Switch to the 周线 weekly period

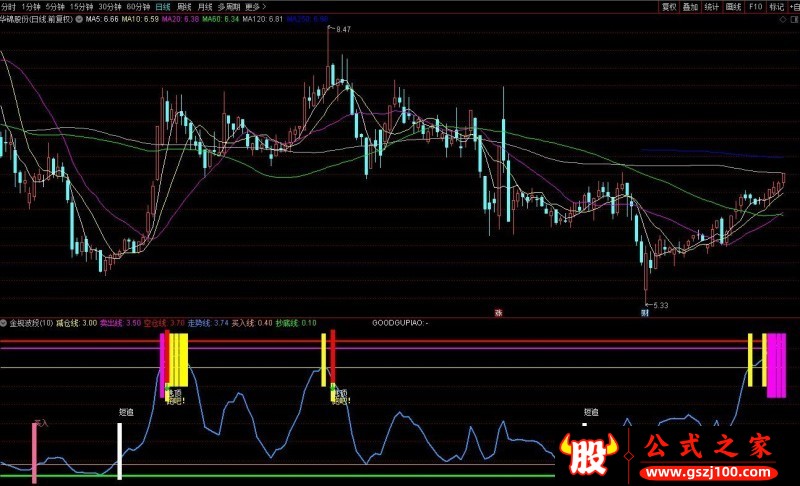pyautogui.click(x=184, y=6)
